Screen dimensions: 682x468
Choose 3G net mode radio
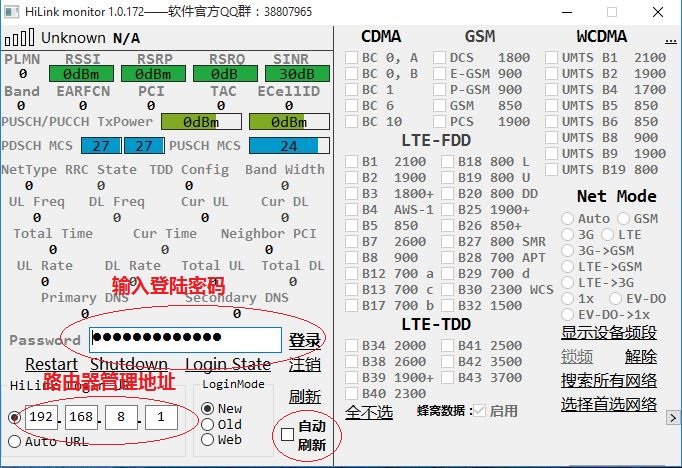pyautogui.click(x=567, y=234)
